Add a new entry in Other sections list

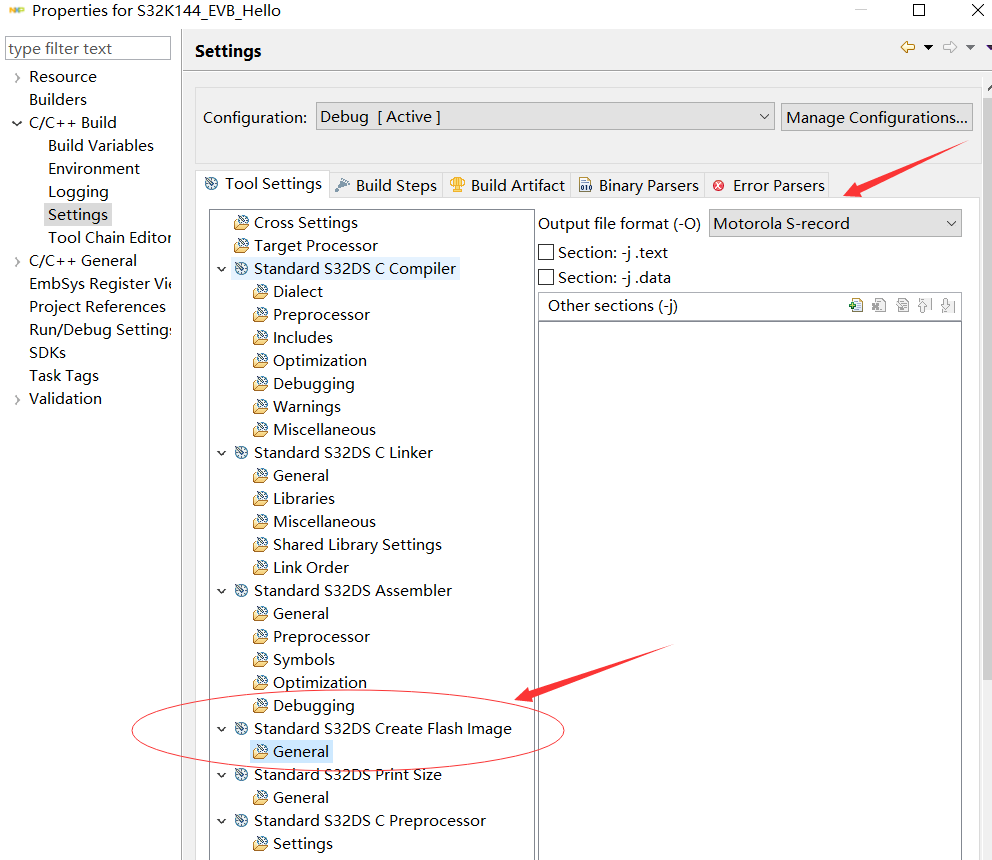click(856, 305)
